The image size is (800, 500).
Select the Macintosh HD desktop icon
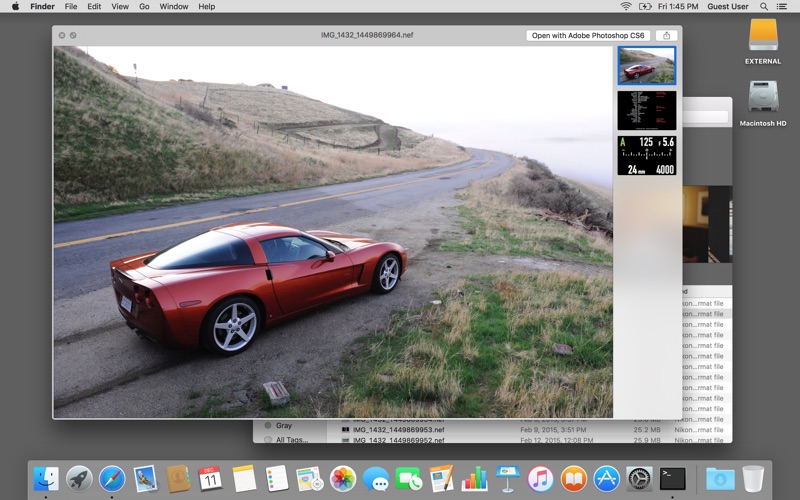click(763, 100)
